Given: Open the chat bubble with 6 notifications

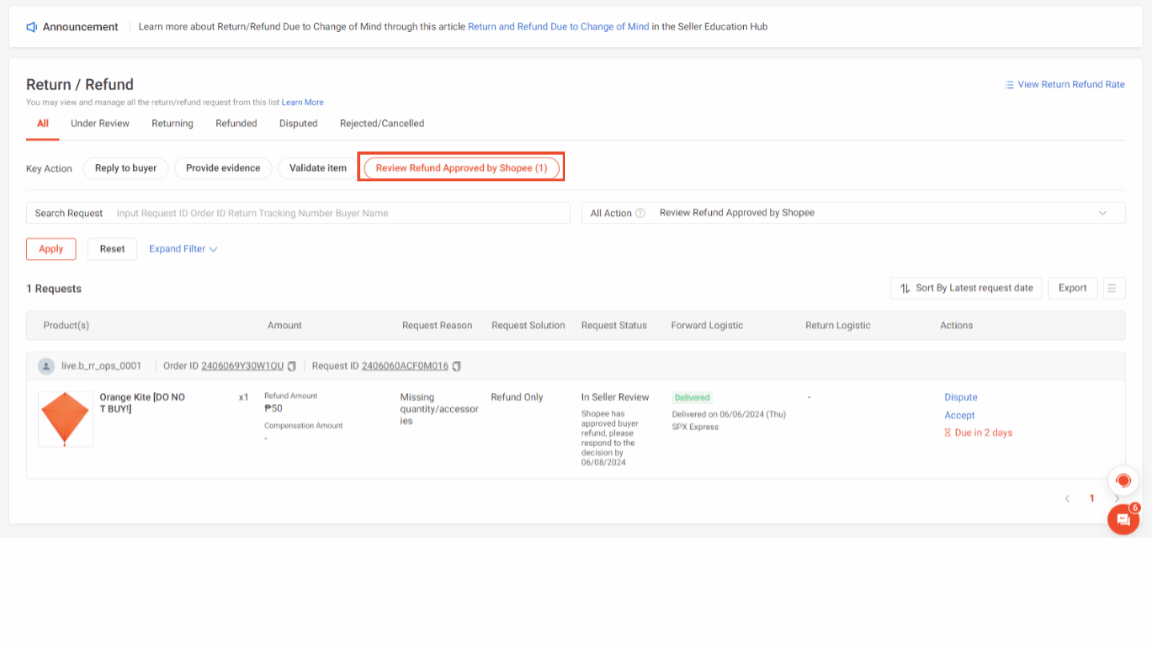Looking at the screenshot, I should click(x=1122, y=519).
